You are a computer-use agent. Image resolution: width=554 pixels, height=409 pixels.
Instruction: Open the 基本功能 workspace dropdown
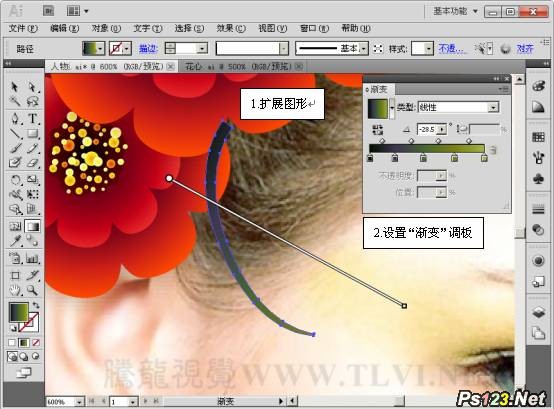(x=455, y=11)
